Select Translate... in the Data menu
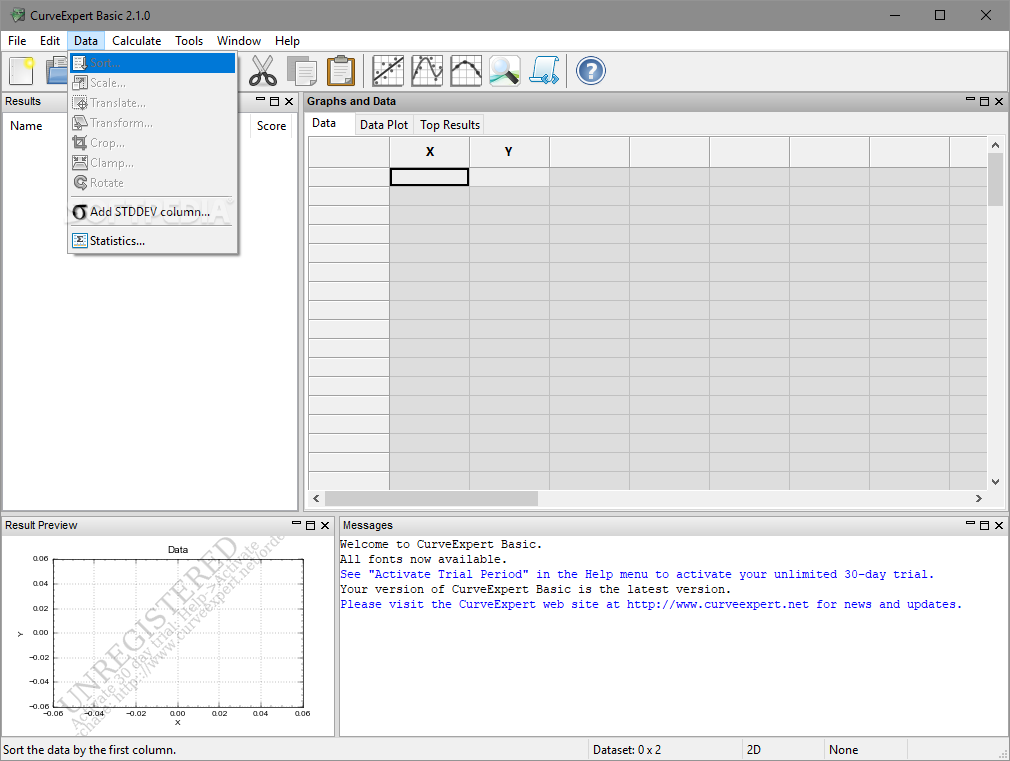1010x761 pixels. [153, 103]
